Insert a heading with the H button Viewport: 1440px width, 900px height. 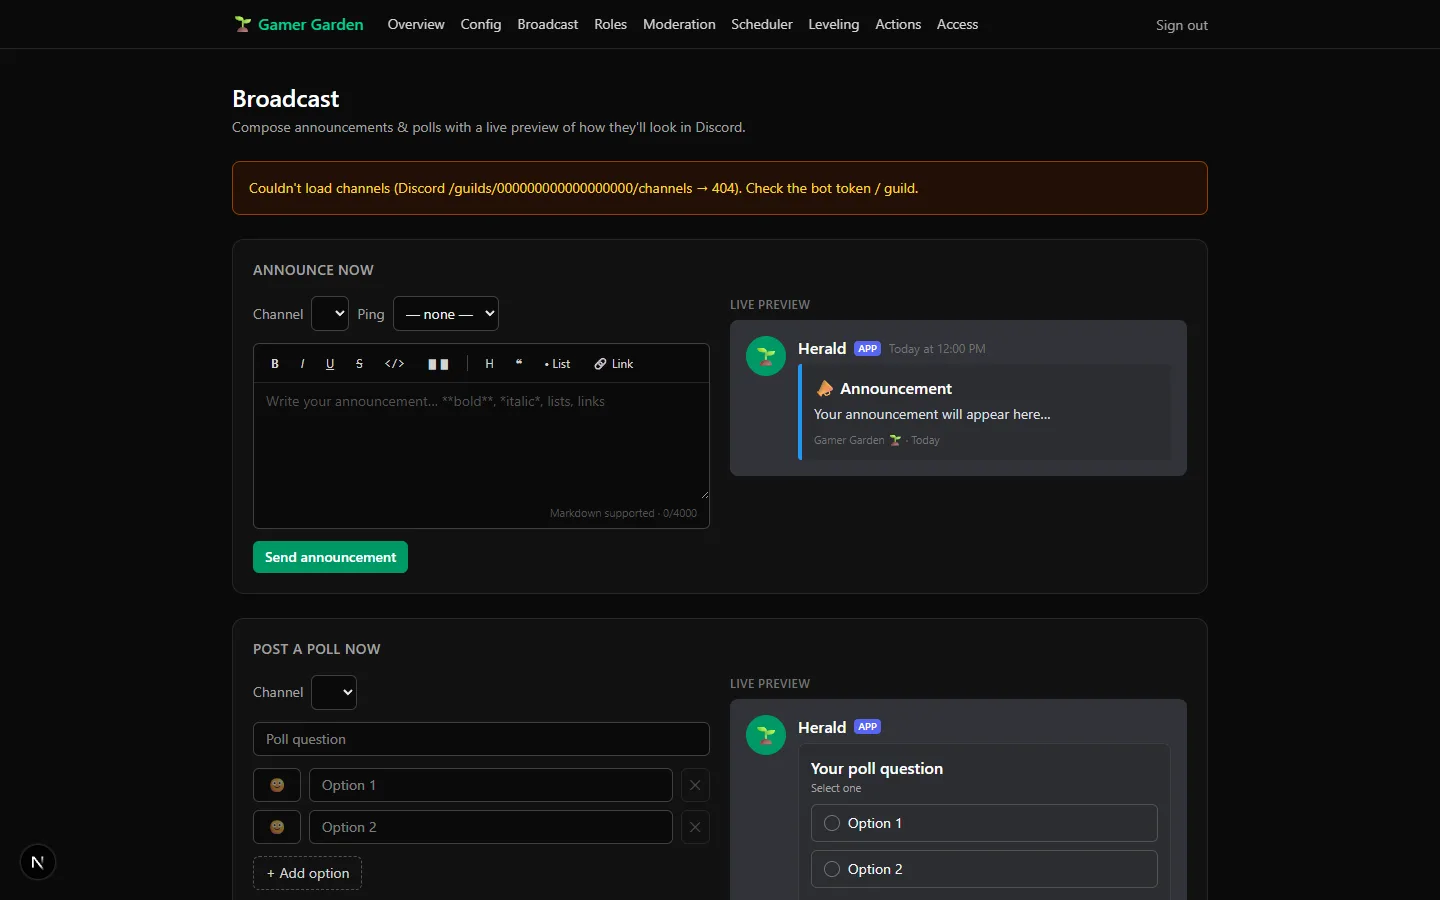489,364
